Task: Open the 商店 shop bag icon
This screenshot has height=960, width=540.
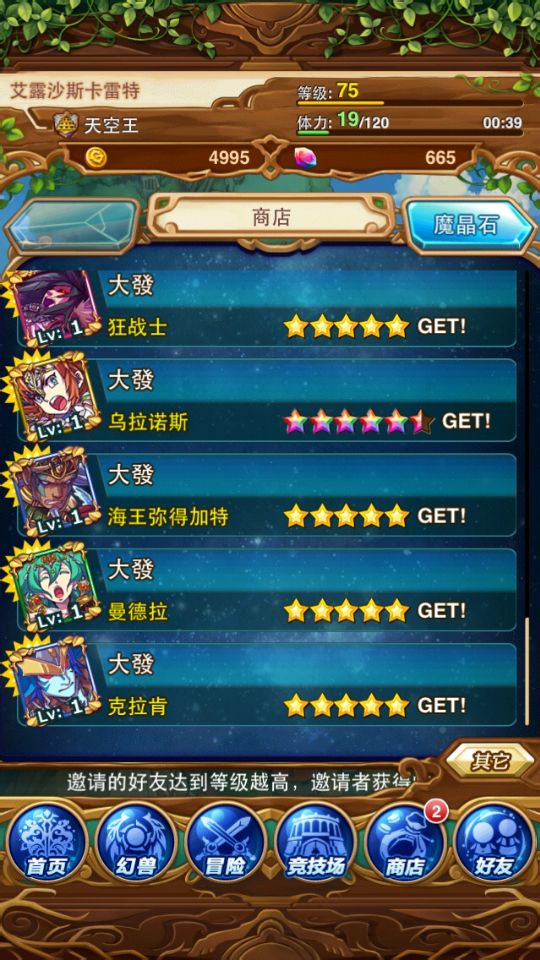Action: click(x=405, y=841)
